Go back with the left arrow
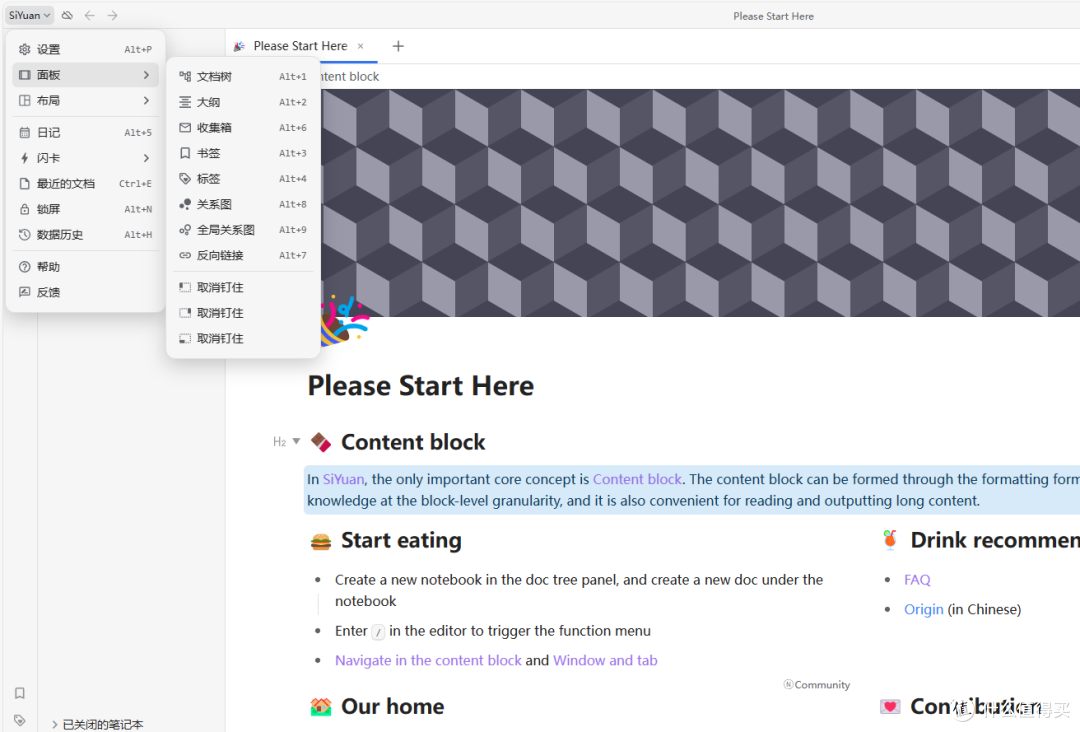Screen dimensions: 1080x732 point(90,15)
